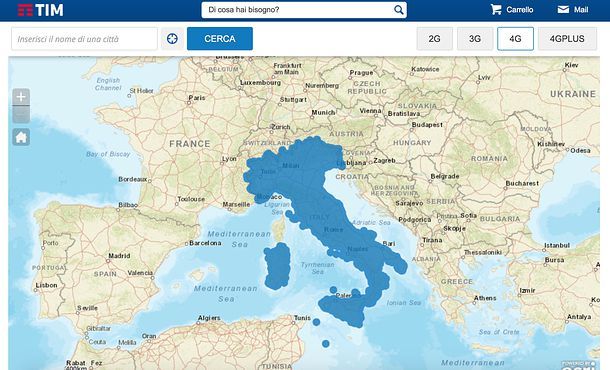Select 4G coverage
Screen dimensions: 610x370
click(515, 39)
